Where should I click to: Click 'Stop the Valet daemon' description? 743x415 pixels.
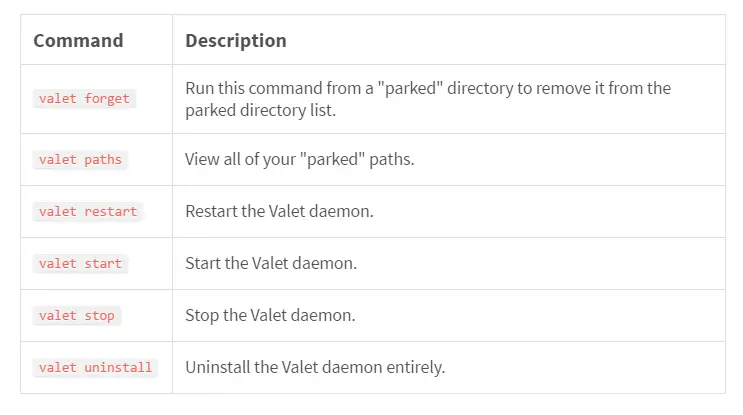click(270, 316)
